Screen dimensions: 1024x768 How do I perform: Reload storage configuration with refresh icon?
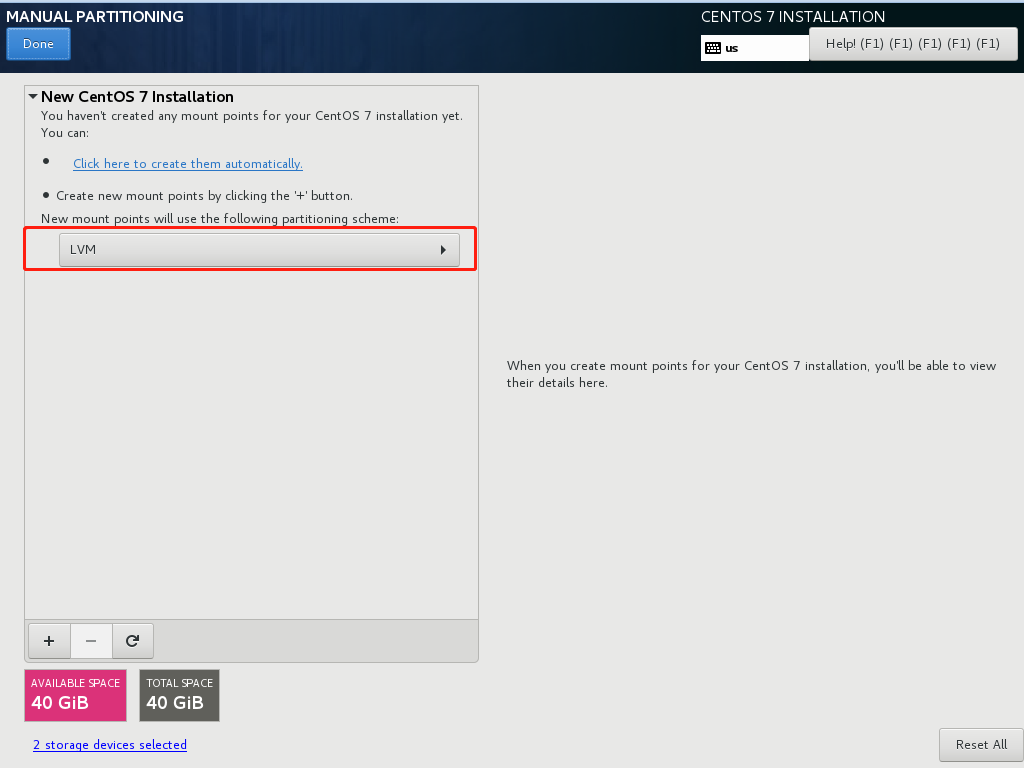tap(133, 641)
